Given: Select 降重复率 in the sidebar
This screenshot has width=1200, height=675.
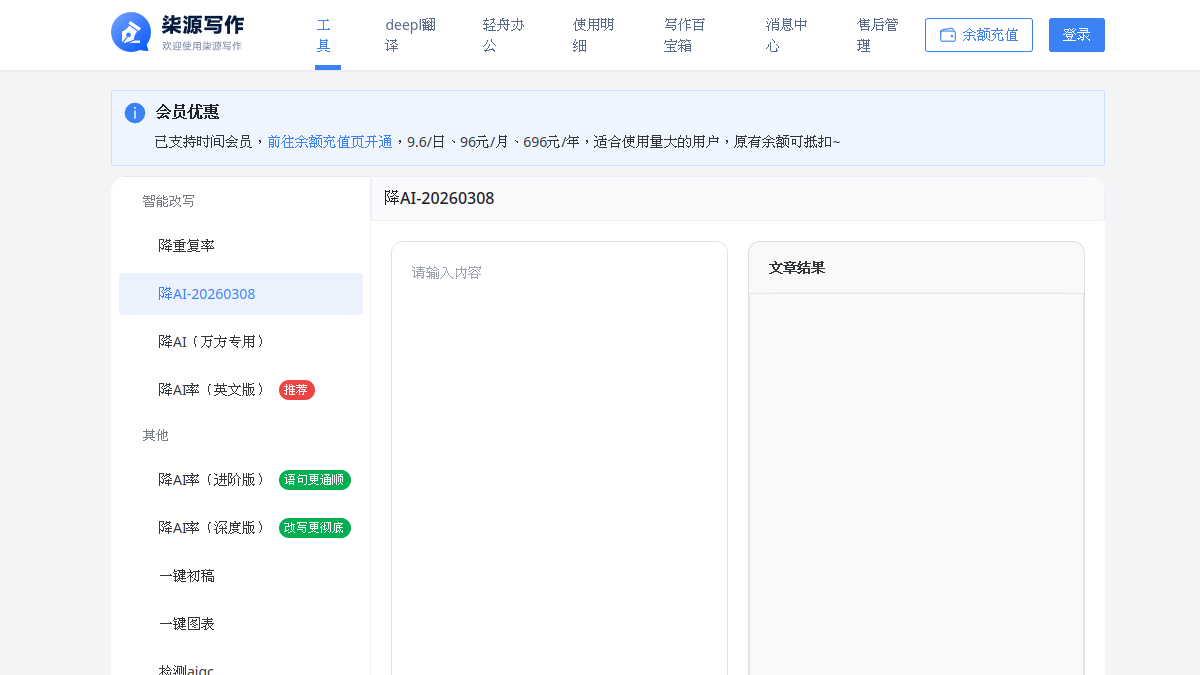Looking at the screenshot, I should pyautogui.click(x=241, y=246).
